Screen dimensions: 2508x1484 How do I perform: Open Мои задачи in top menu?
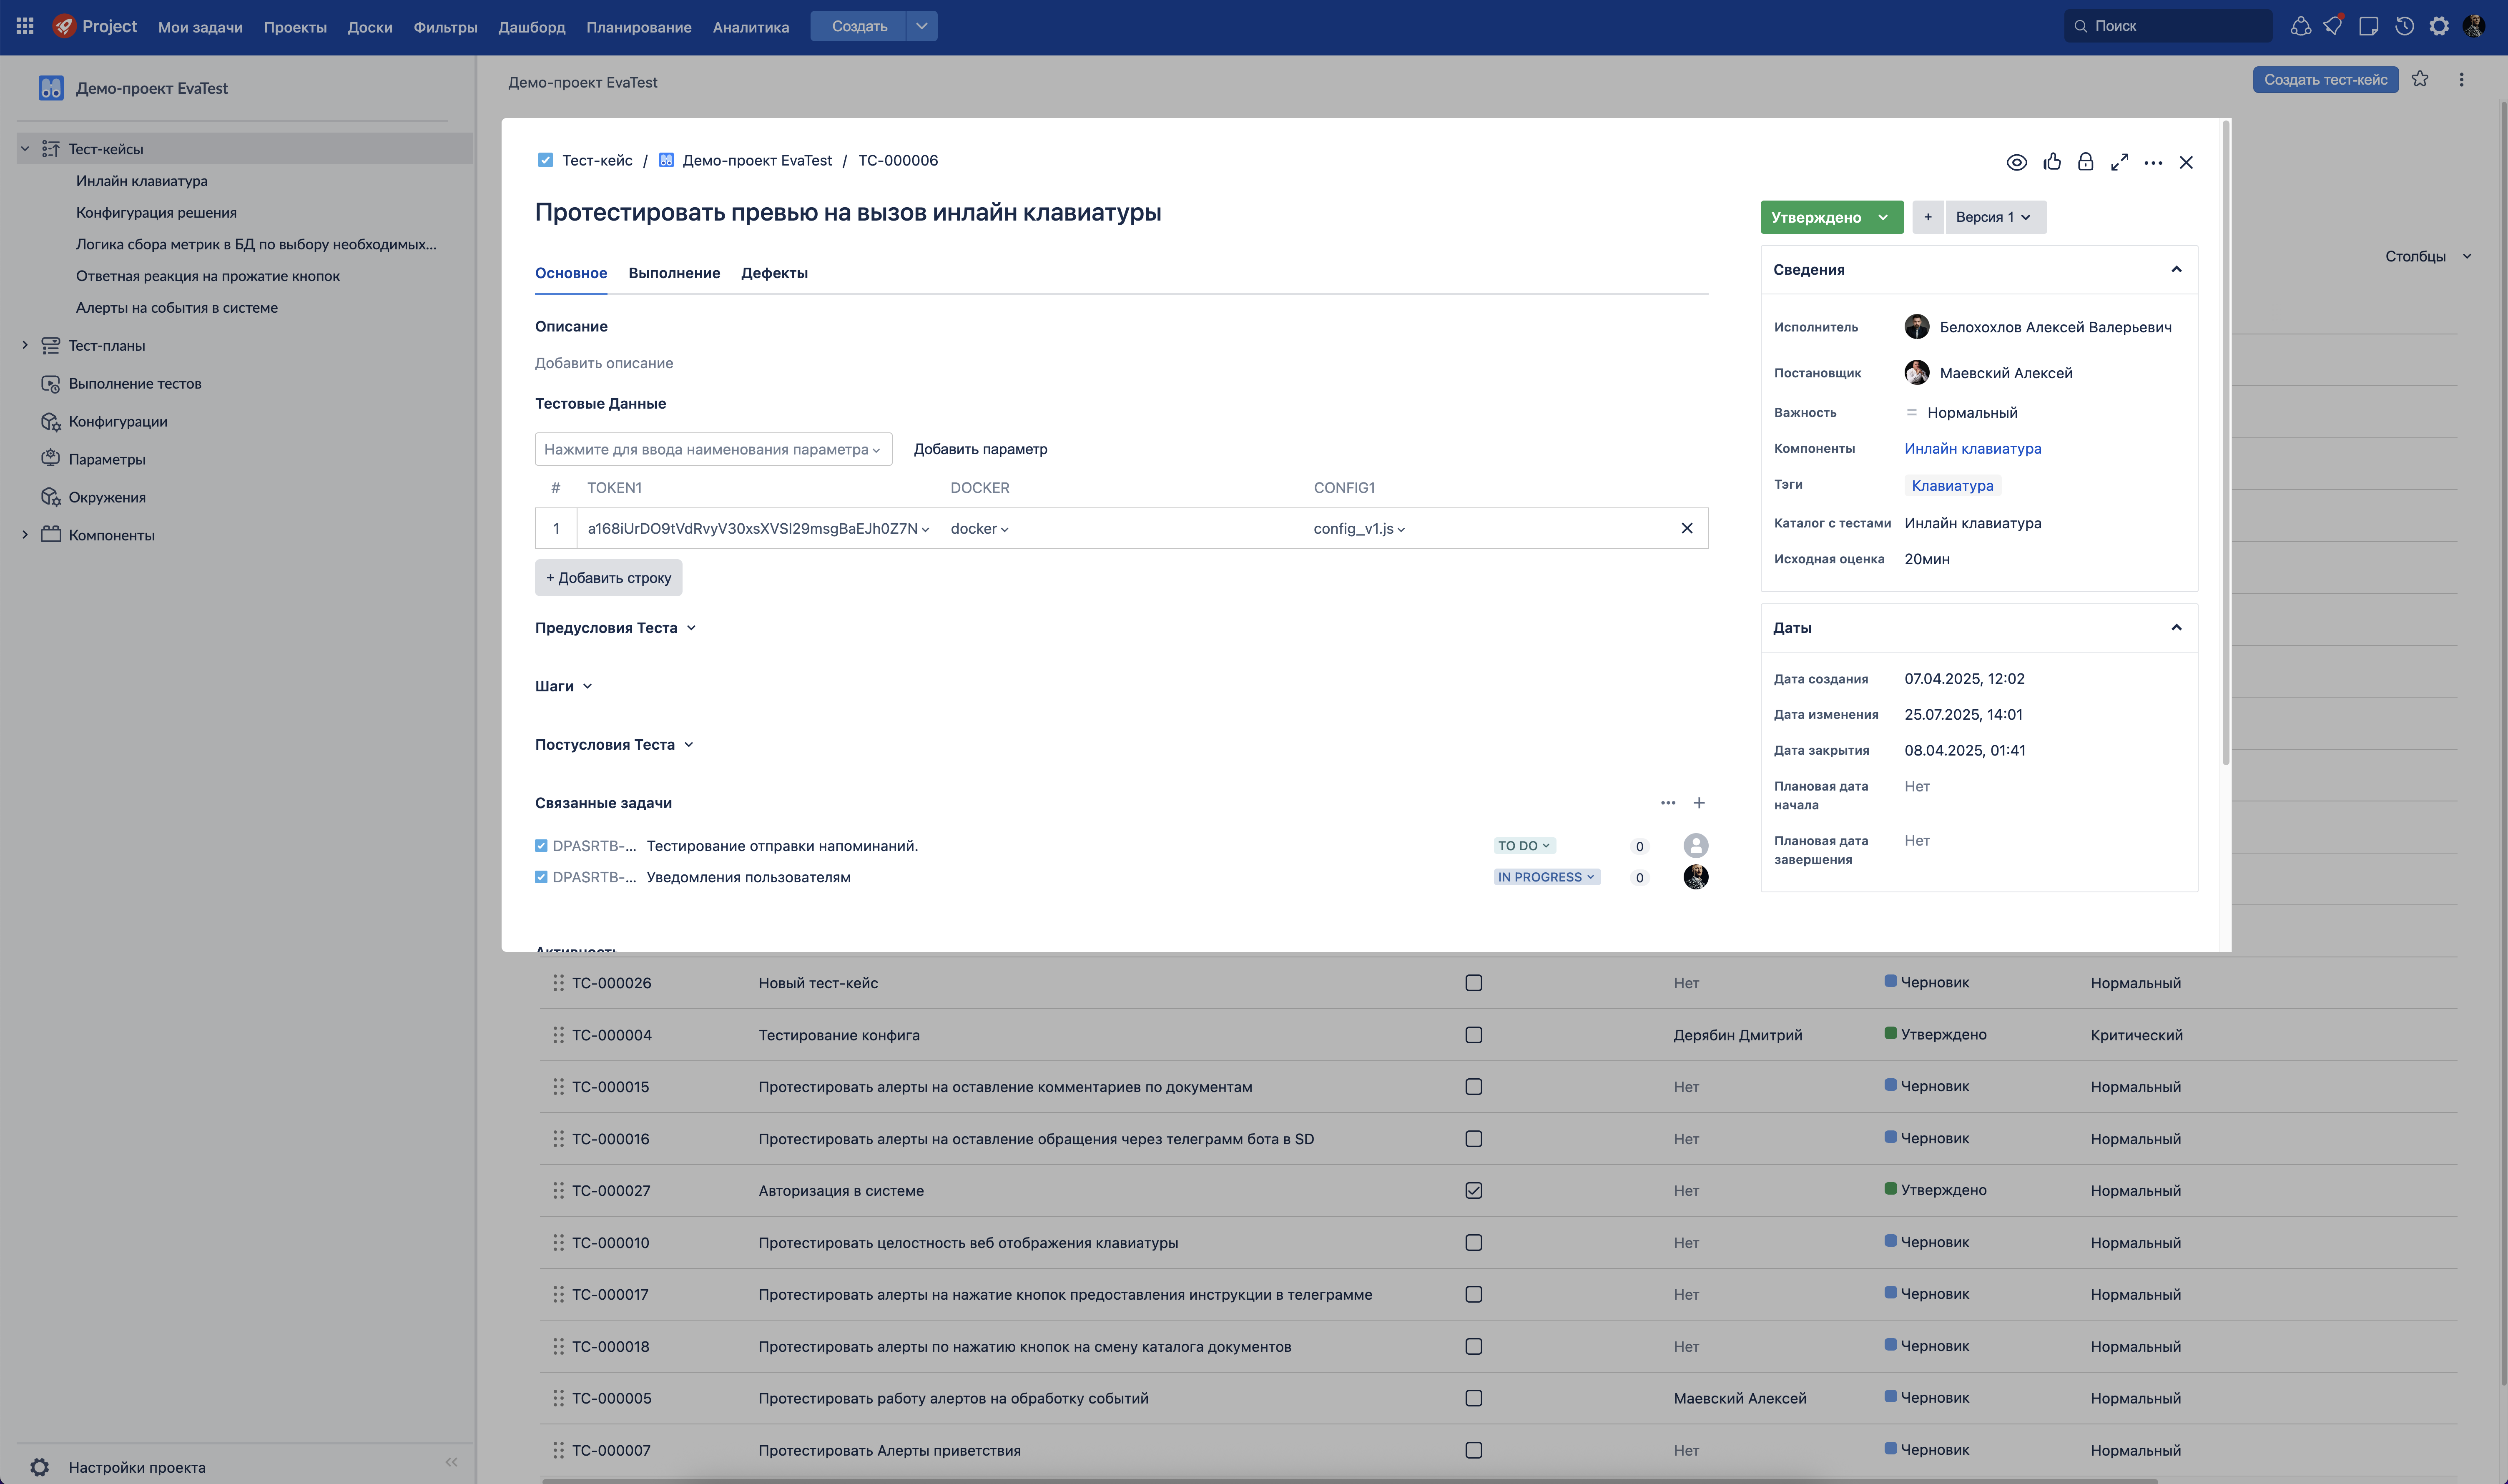click(200, 27)
